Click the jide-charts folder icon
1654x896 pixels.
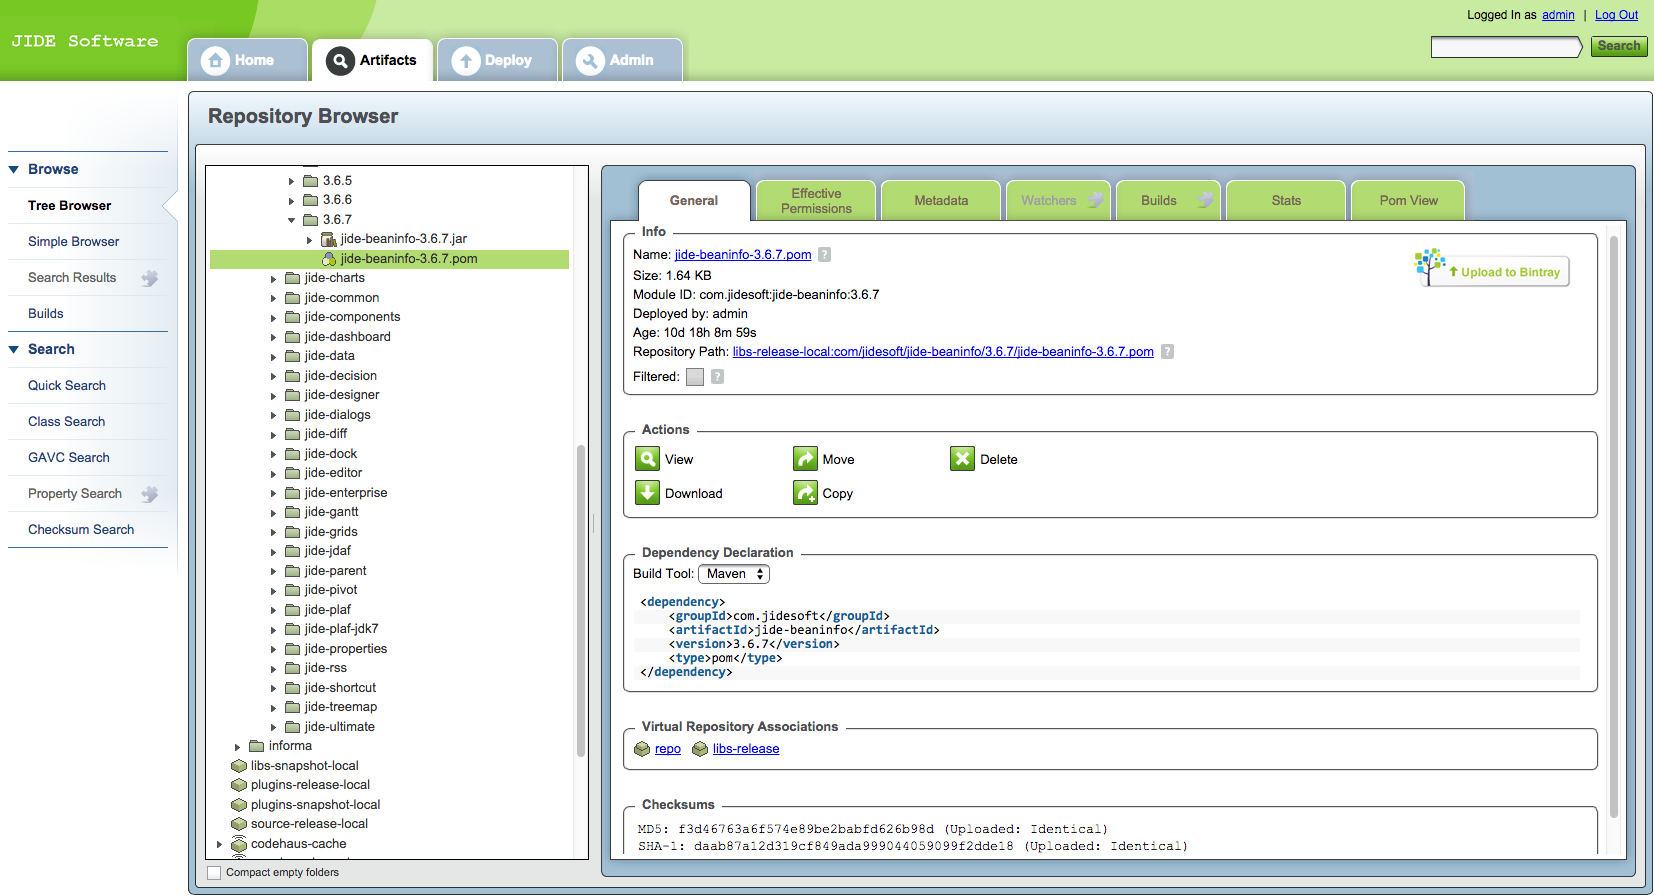tap(292, 278)
